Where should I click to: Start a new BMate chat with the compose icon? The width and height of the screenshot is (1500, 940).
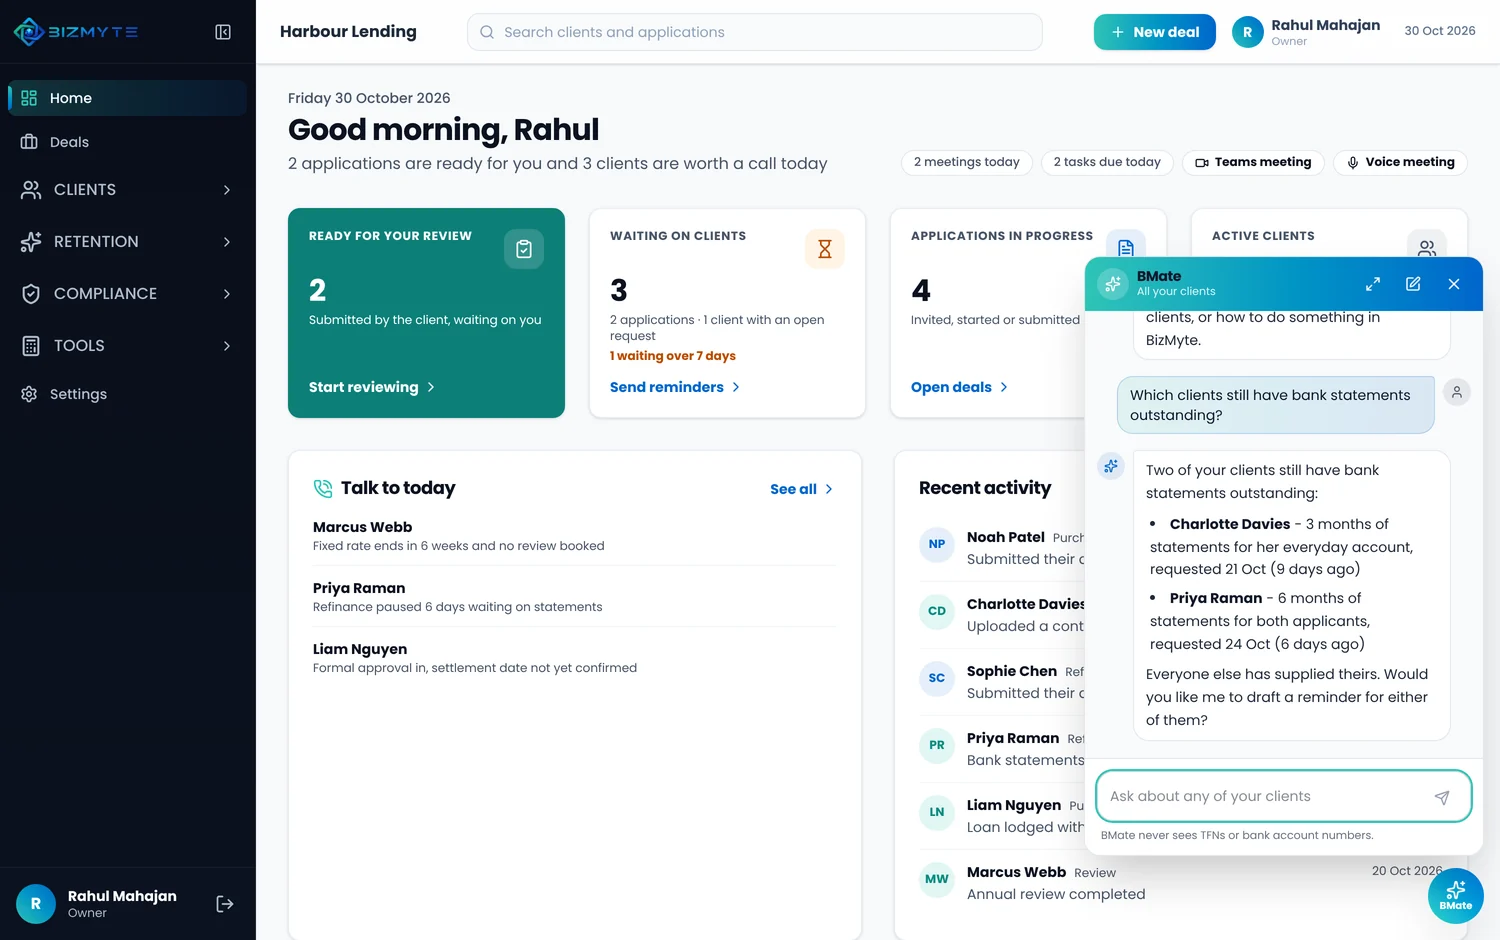1413,284
